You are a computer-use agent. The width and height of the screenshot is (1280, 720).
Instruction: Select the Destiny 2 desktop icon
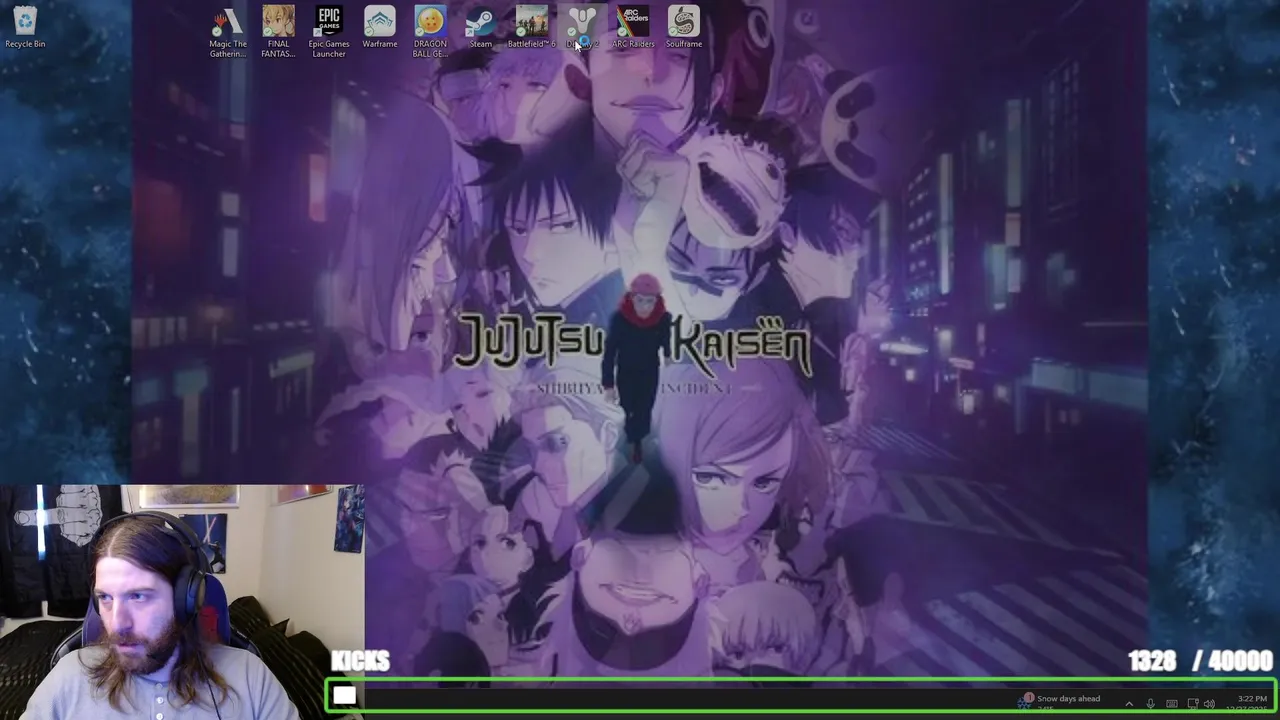(582, 27)
